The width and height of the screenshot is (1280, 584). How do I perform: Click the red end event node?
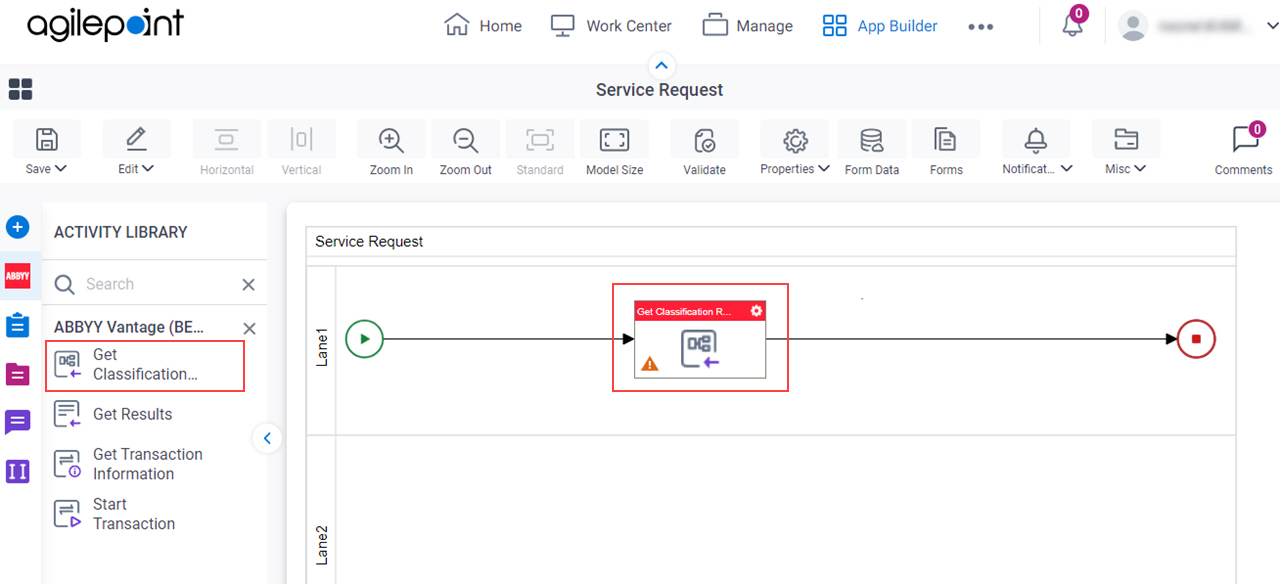pos(1196,339)
